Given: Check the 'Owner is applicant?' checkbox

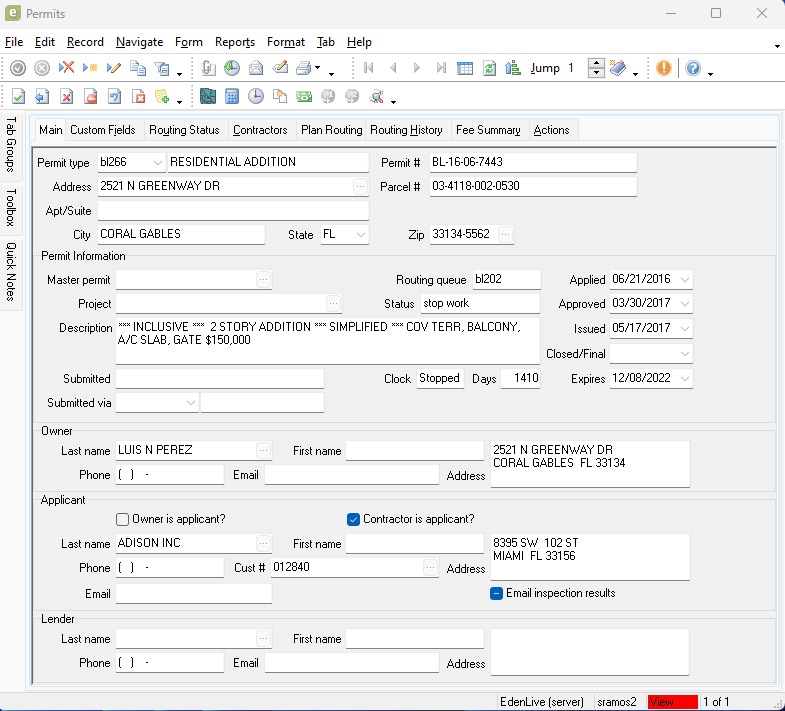Looking at the screenshot, I should tap(123, 519).
